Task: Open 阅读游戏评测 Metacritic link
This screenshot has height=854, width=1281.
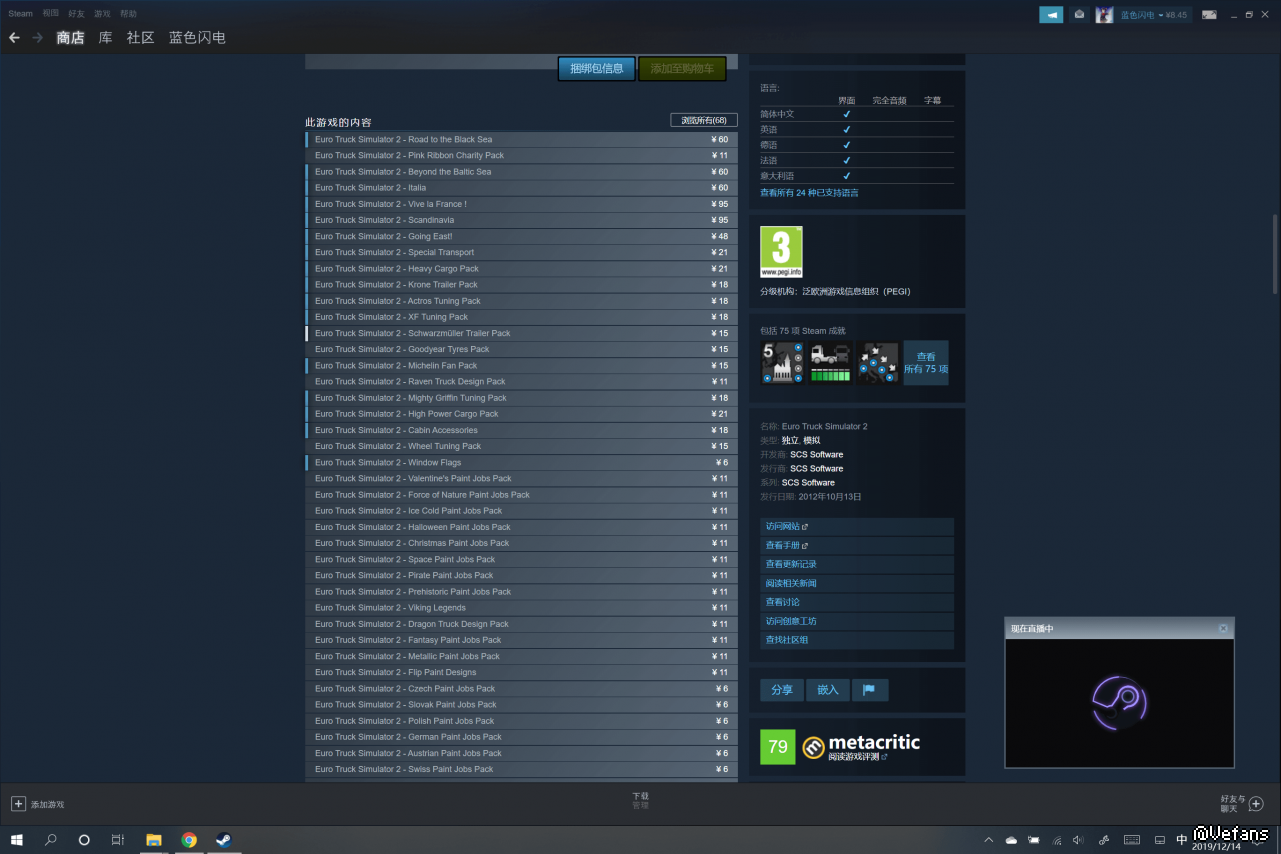Action: [858, 758]
